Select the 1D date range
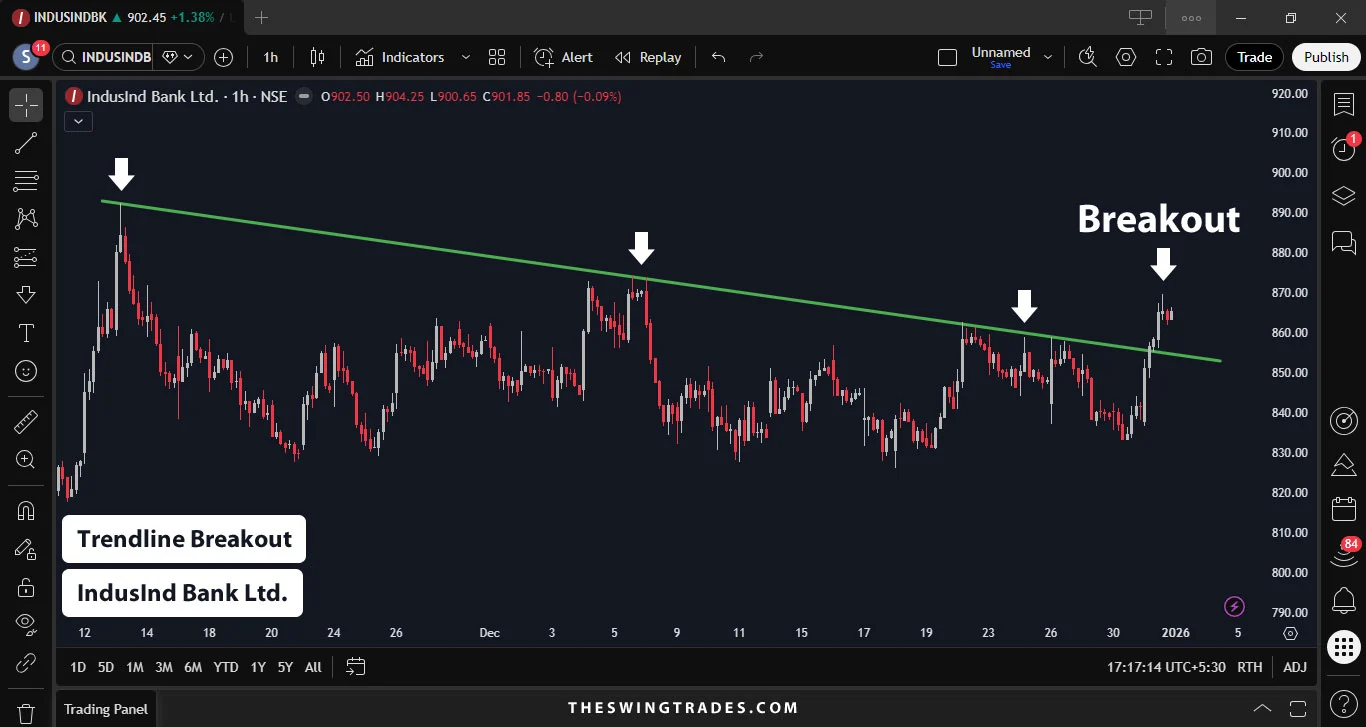The height and width of the screenshot is (727, 1366). click(x=77, y=667)
